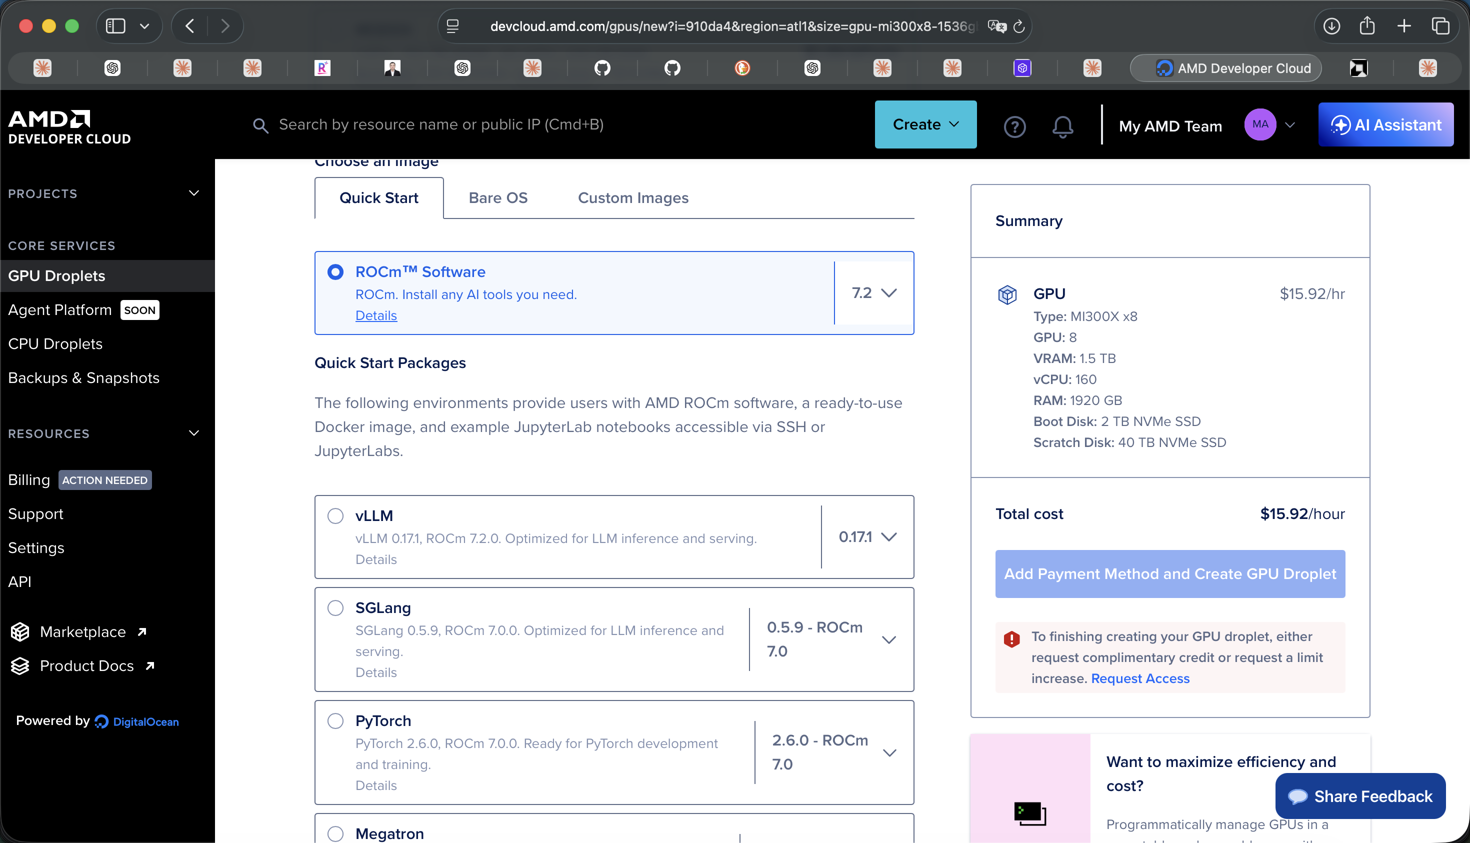Open the page reader/menu icon in address bar
Screen dimensions: 1470x843
[453, 26]
